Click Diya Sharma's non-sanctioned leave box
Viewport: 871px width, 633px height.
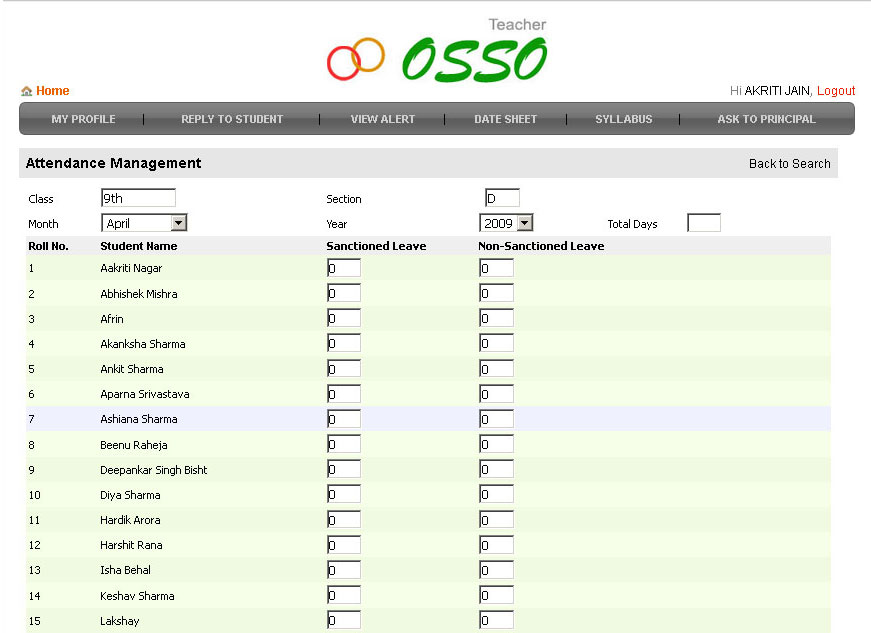(x=496, y=494)
